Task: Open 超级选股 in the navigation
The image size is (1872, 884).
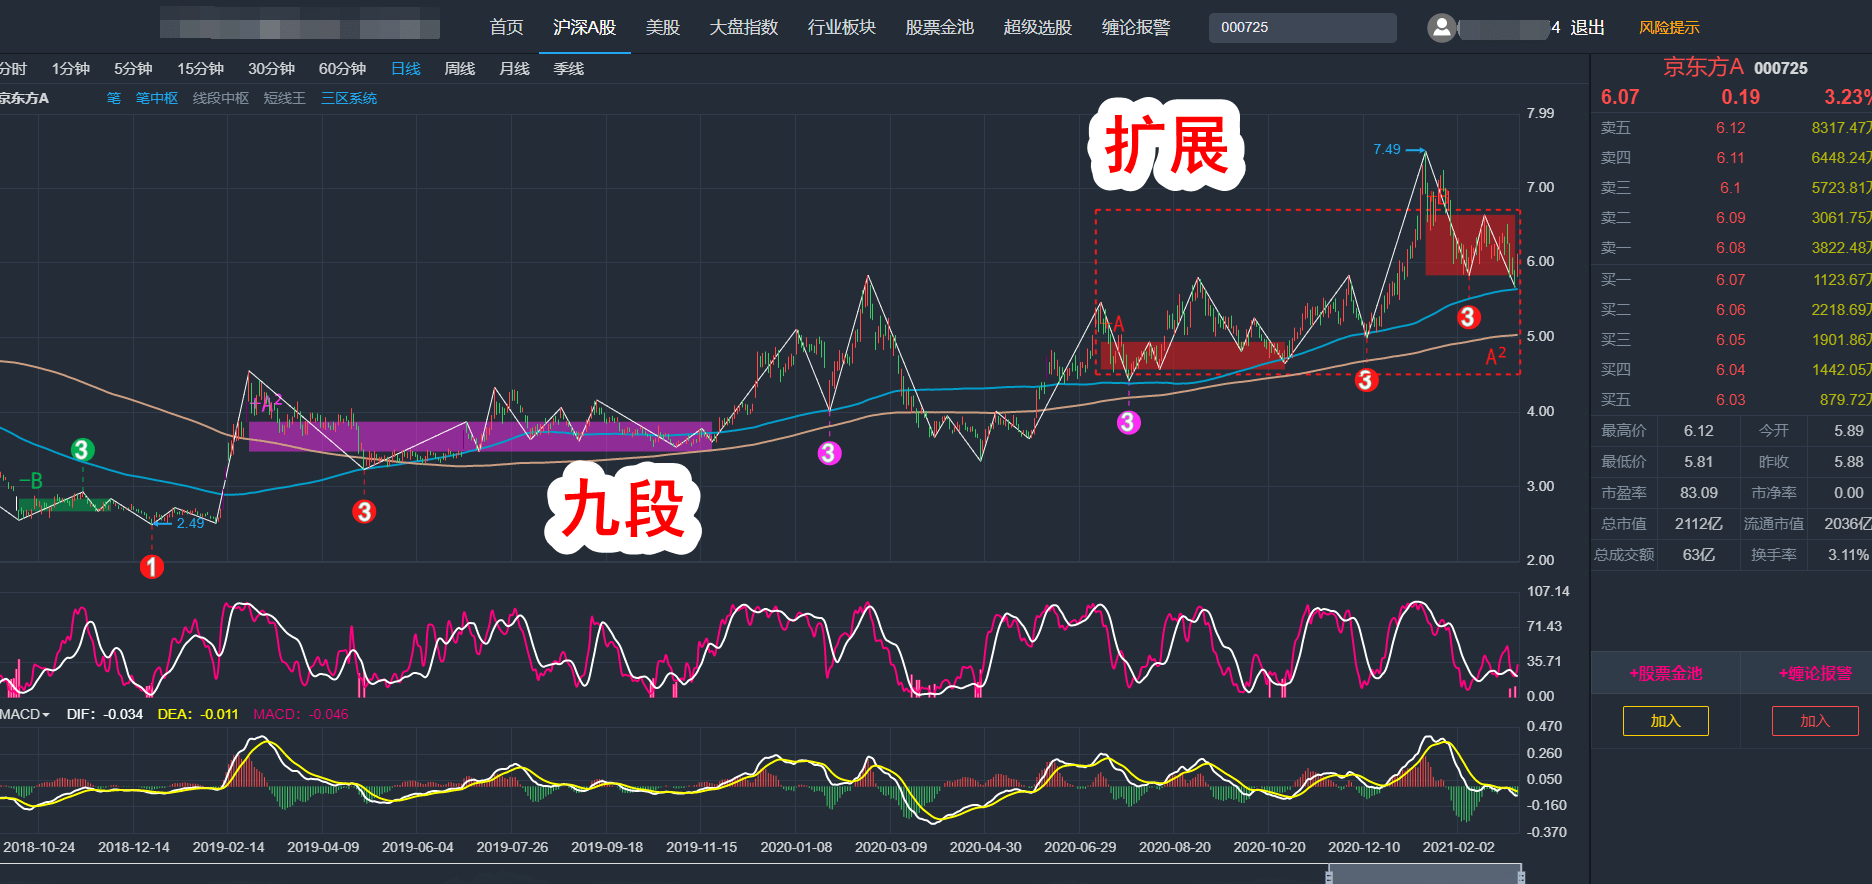Action: click(1037, 27)
